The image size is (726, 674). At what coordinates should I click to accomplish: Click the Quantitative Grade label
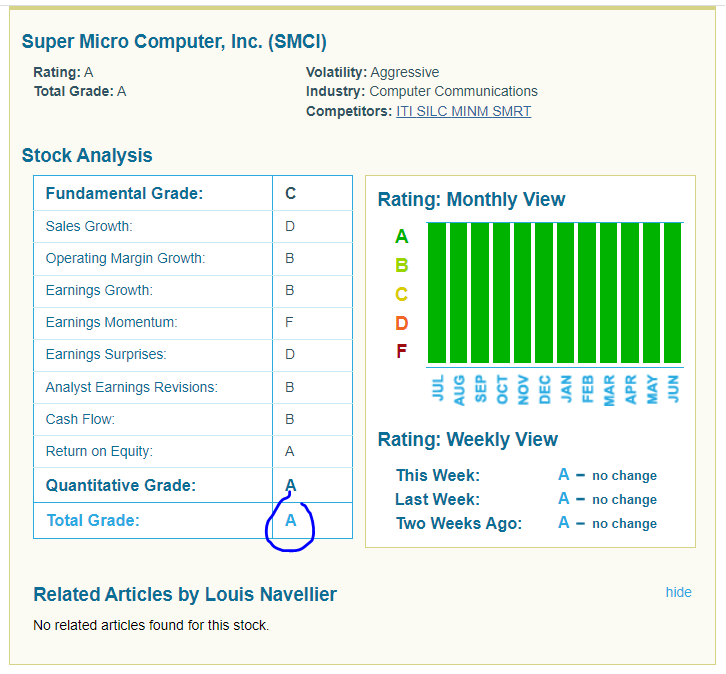(x=121, y=486)
